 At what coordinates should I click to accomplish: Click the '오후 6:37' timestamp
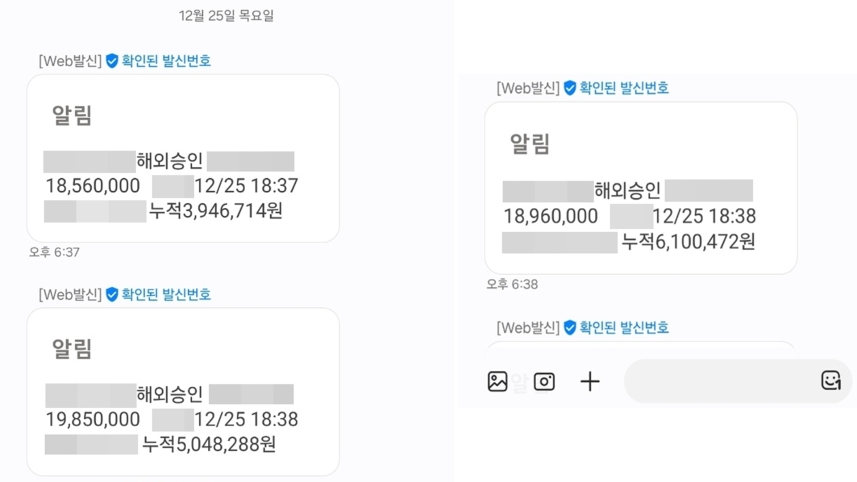pos(54,253)
